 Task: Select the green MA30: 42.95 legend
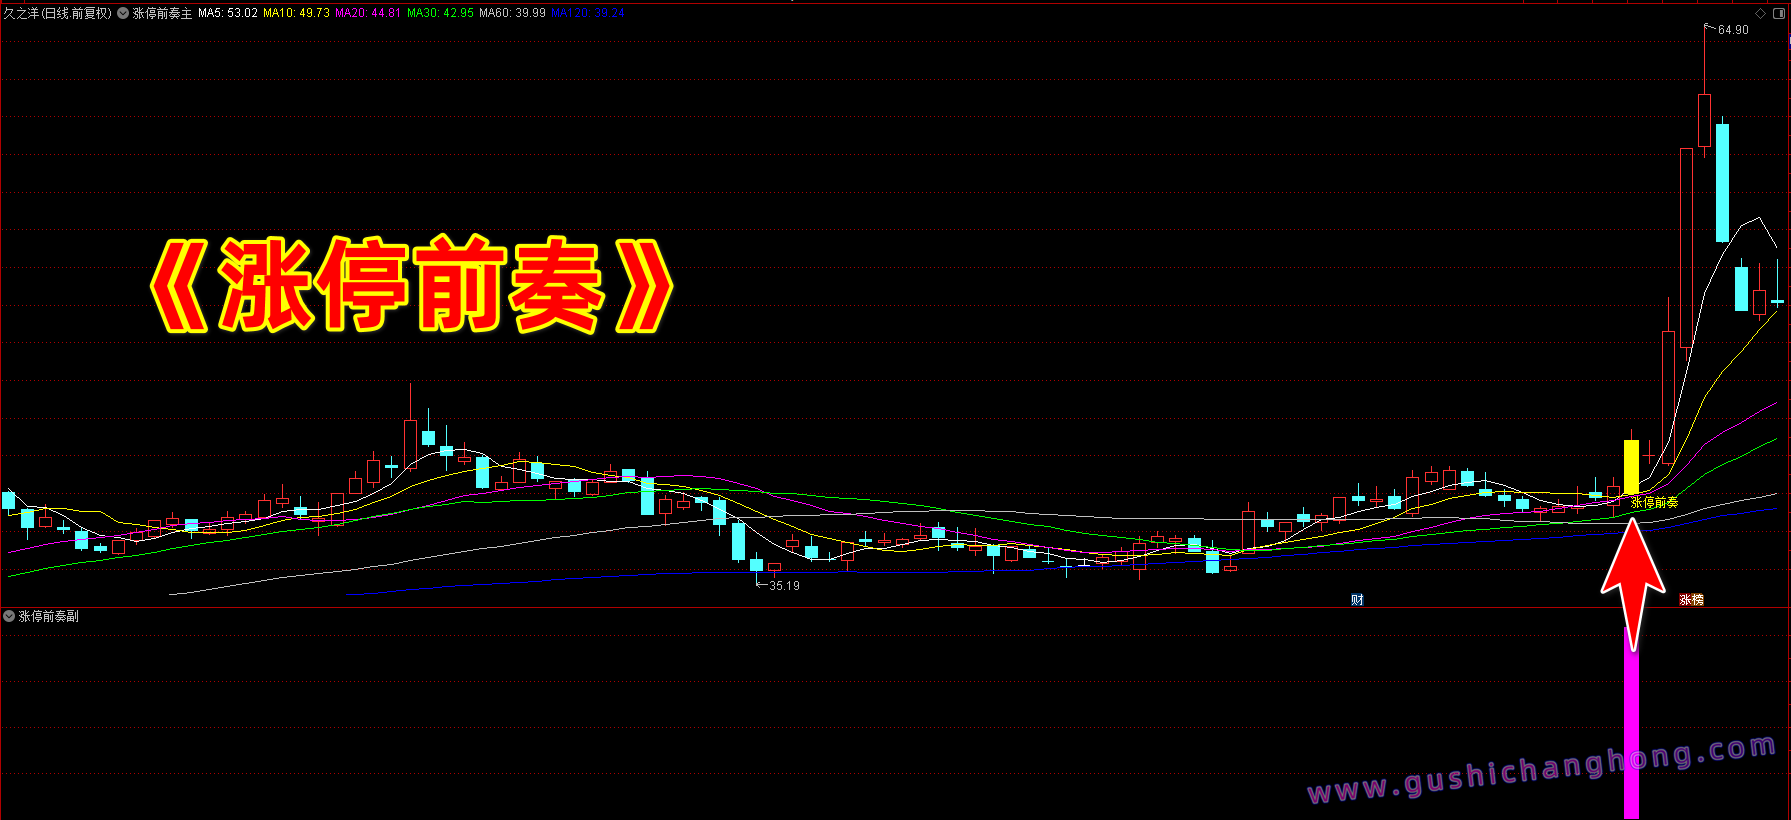pos(440,14)
